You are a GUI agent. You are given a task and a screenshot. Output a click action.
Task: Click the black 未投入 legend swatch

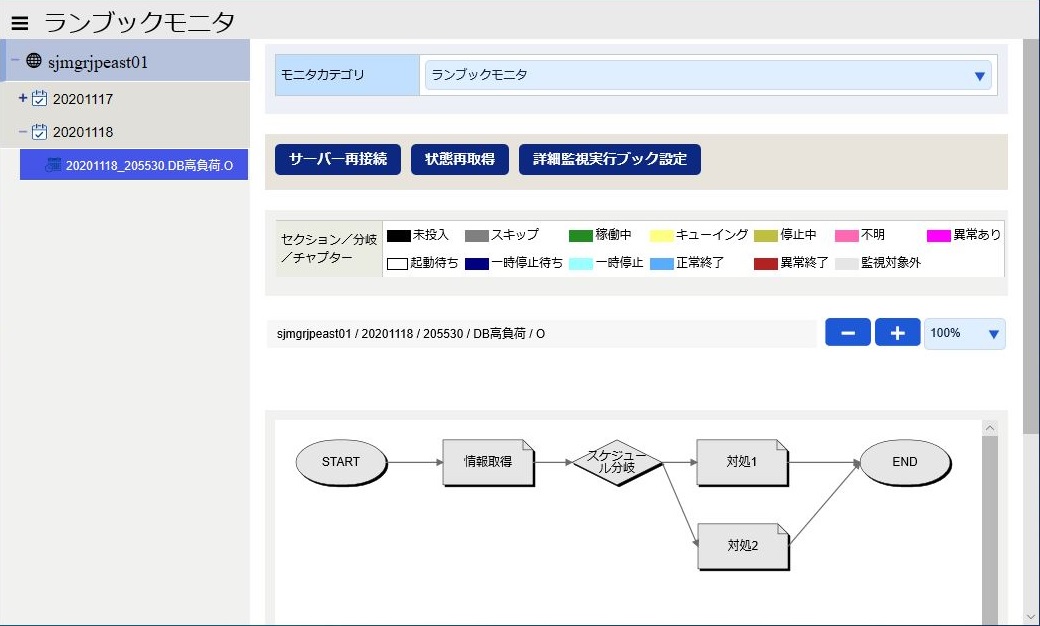(399, 236)
